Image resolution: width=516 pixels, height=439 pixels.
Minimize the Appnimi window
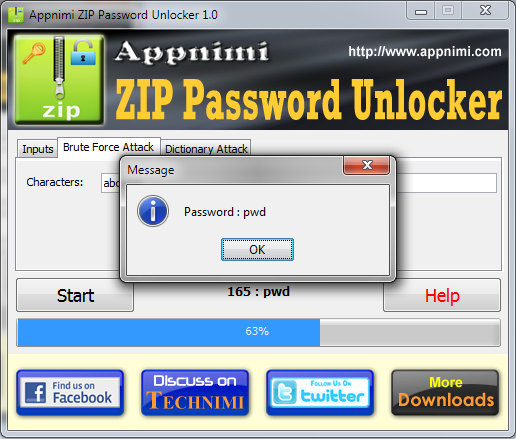[x=421, y=11]
